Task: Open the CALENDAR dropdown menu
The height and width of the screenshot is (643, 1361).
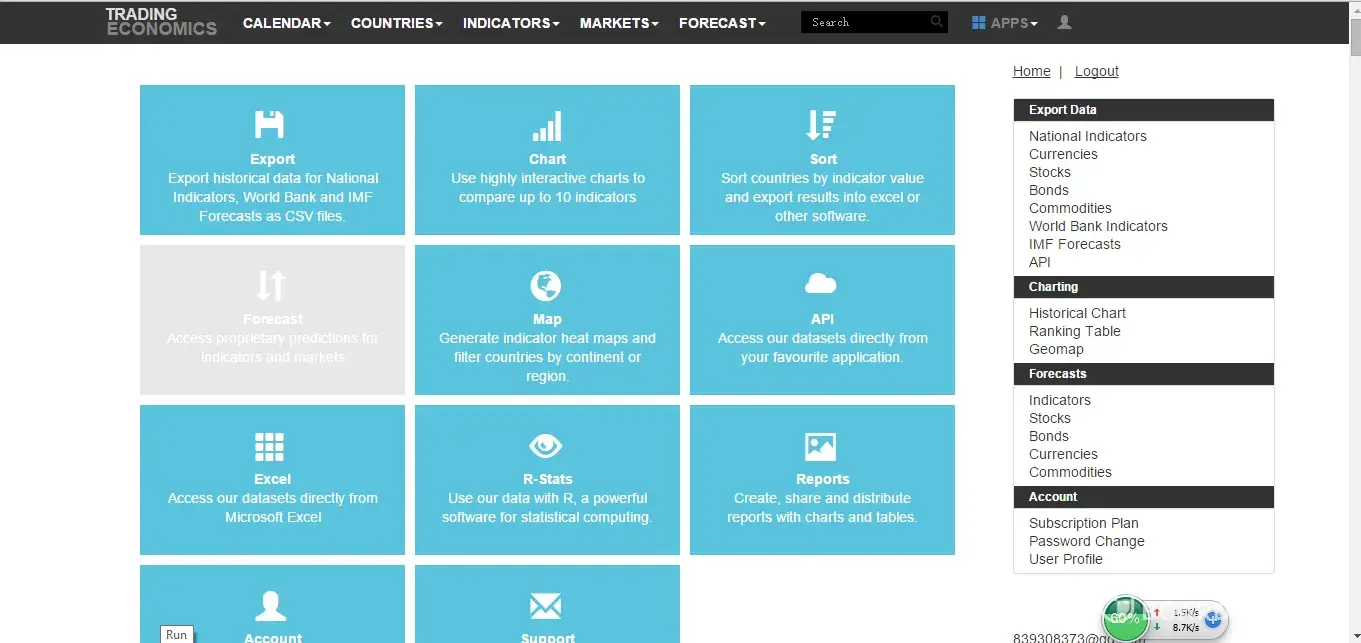Action: pyautogui.click(x=287, y=22)
